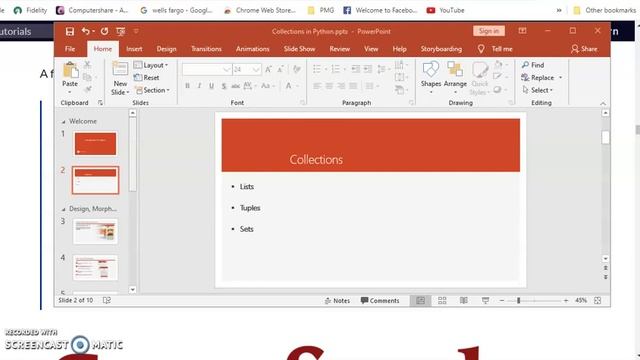Open the Arrange options
Screen dimensions: 640x360
455,76
